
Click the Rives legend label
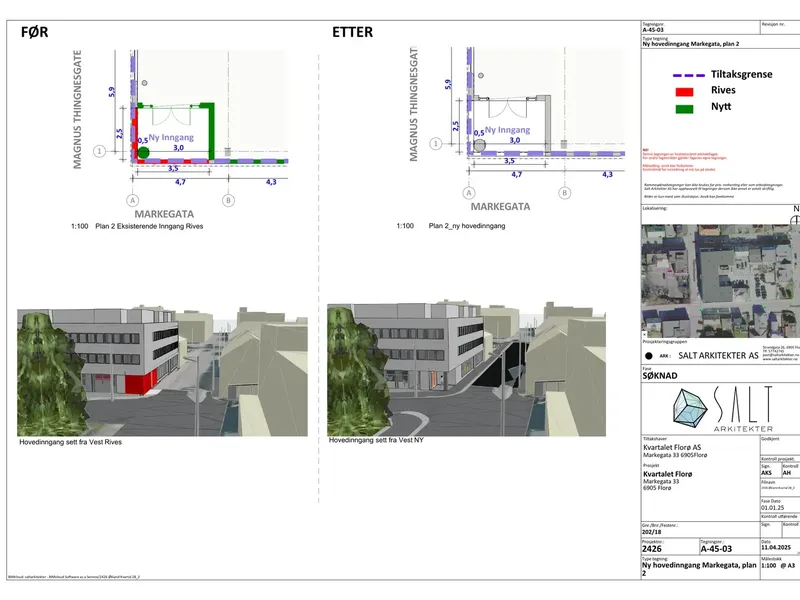point(723,90)
